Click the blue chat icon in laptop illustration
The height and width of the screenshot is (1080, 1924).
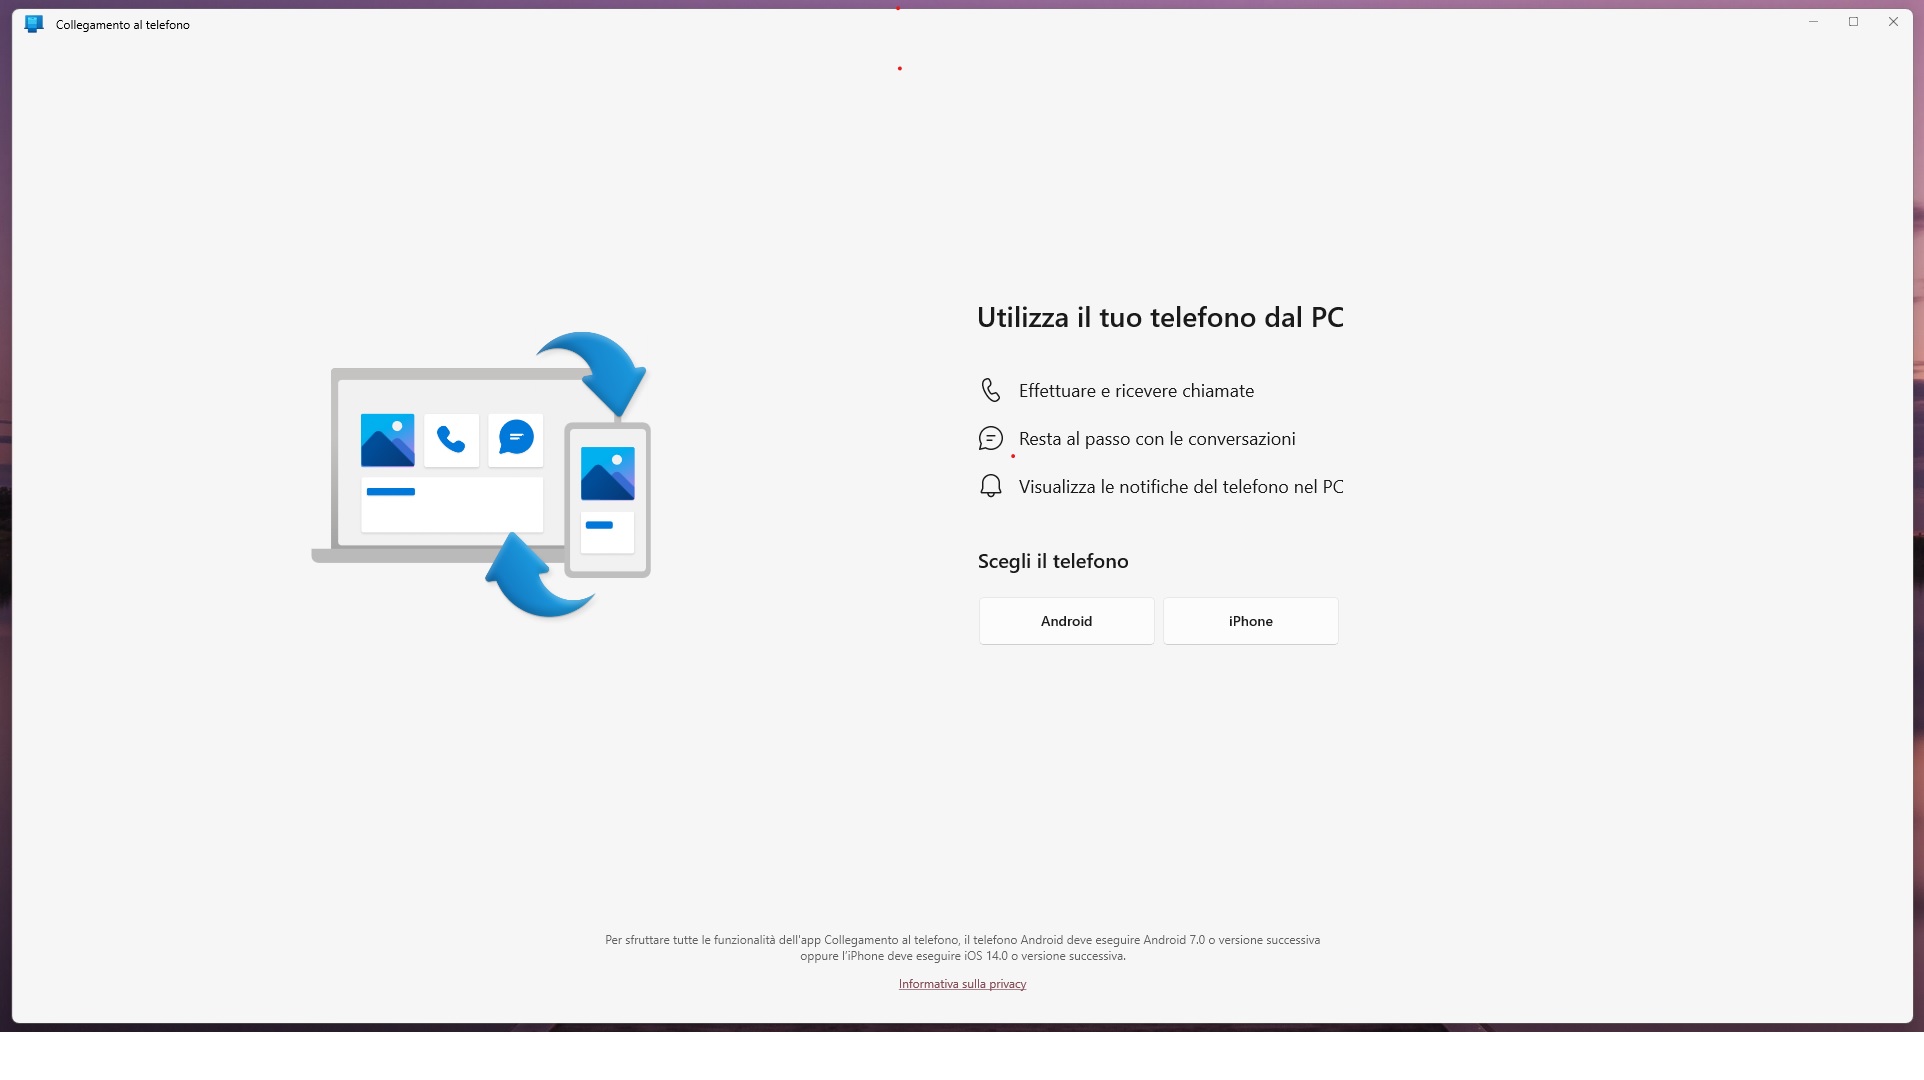[516, 438]
